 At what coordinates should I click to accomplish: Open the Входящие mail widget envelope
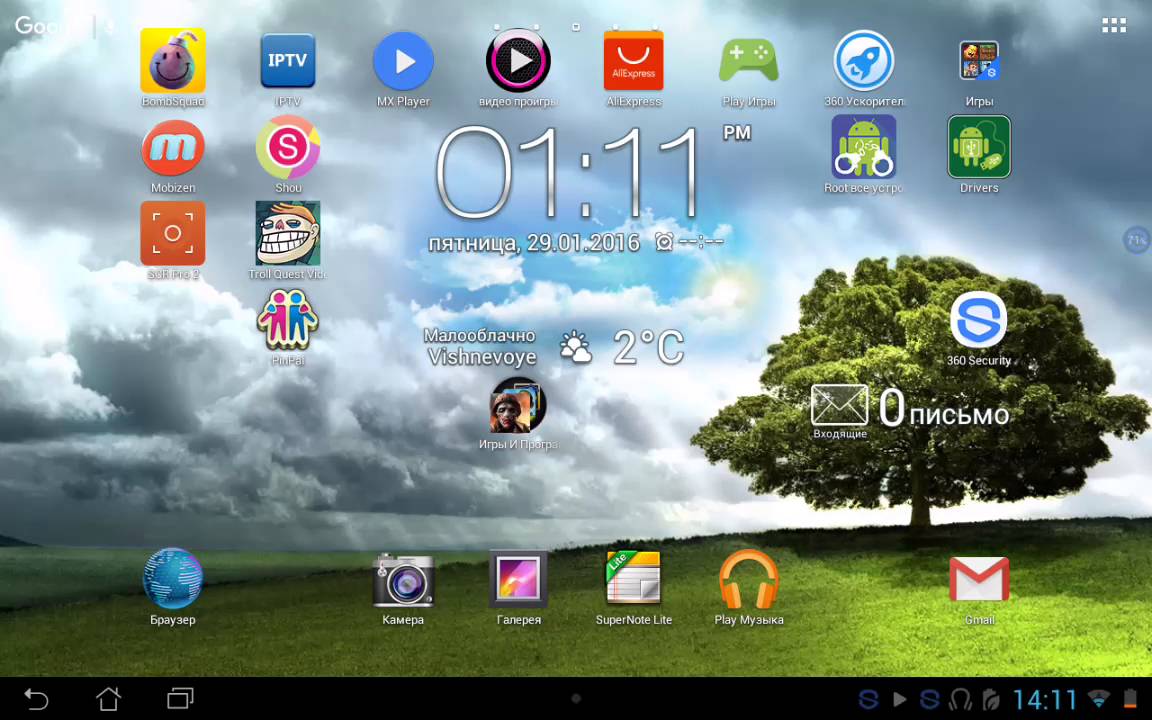coord(839,405)
